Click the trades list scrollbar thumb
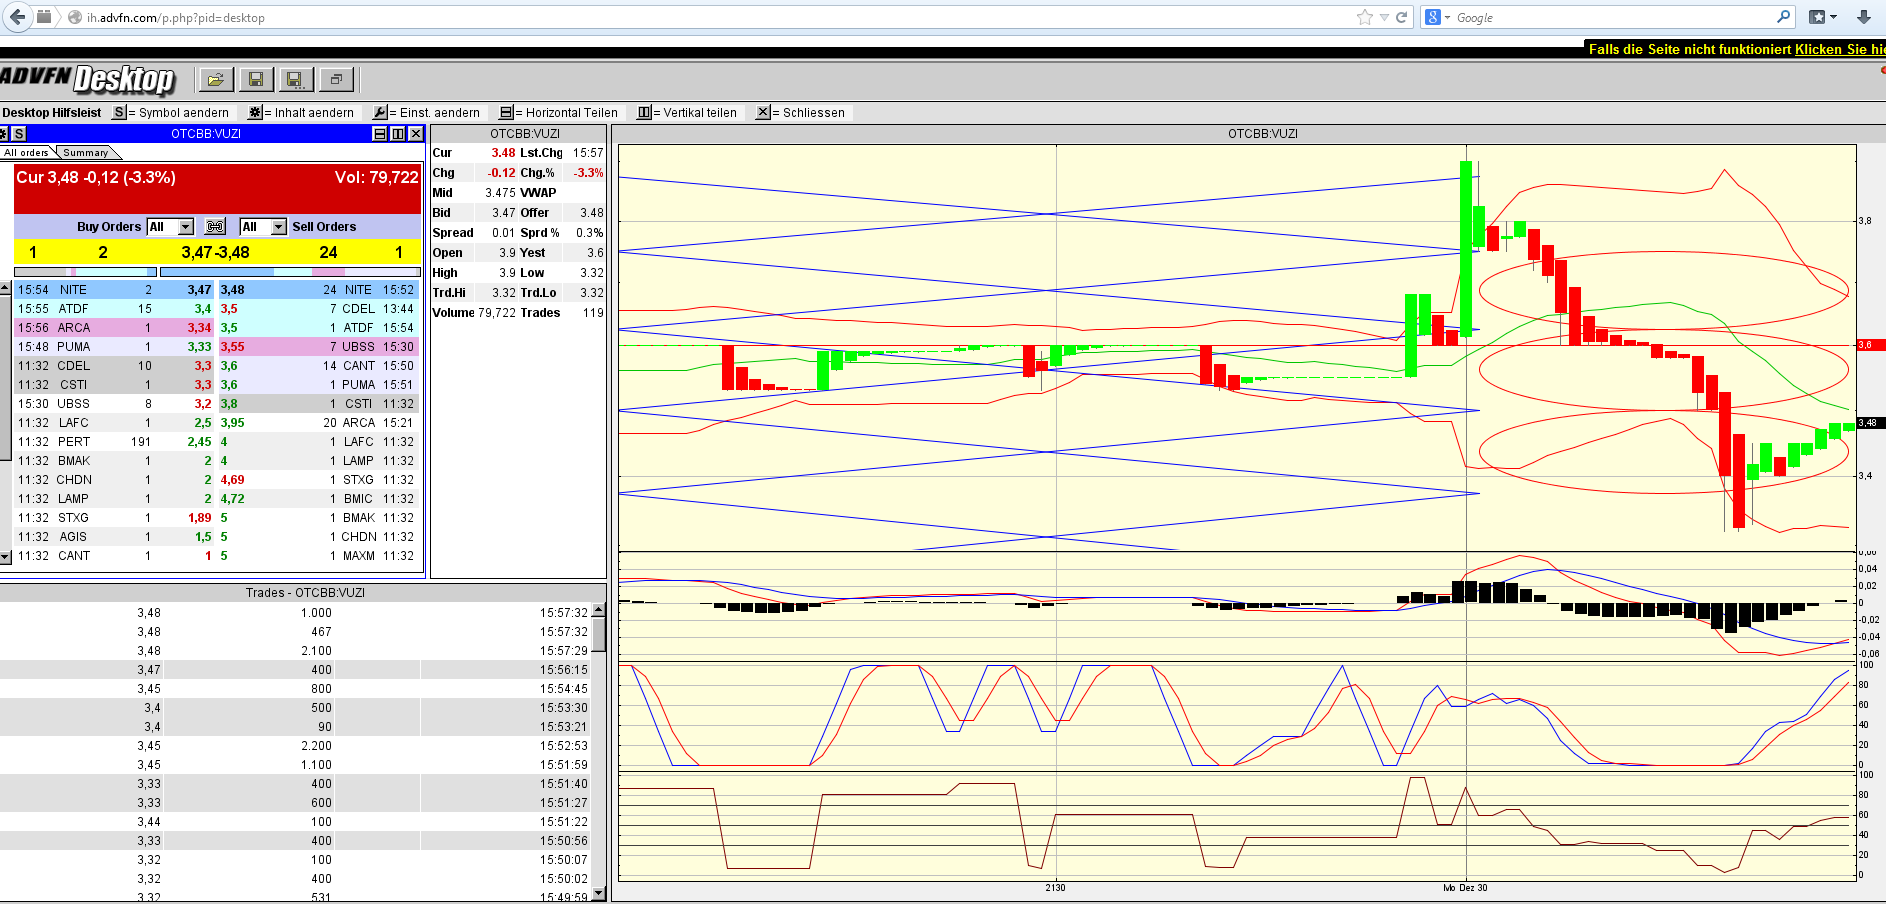 click(x=599, y=634)
